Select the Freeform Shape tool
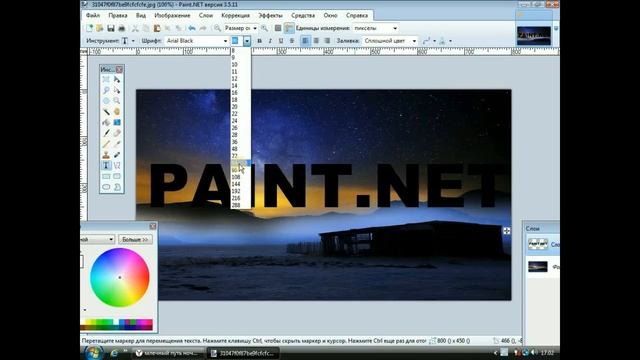The width and height of the screenshot is (640, 360). 117,187
